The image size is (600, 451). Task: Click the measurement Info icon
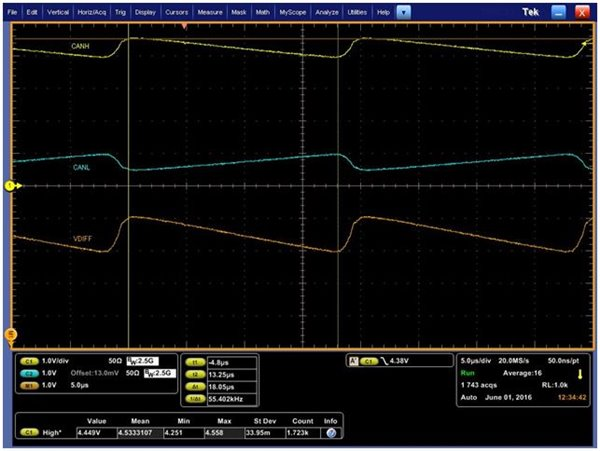click(x=328, y=434)
